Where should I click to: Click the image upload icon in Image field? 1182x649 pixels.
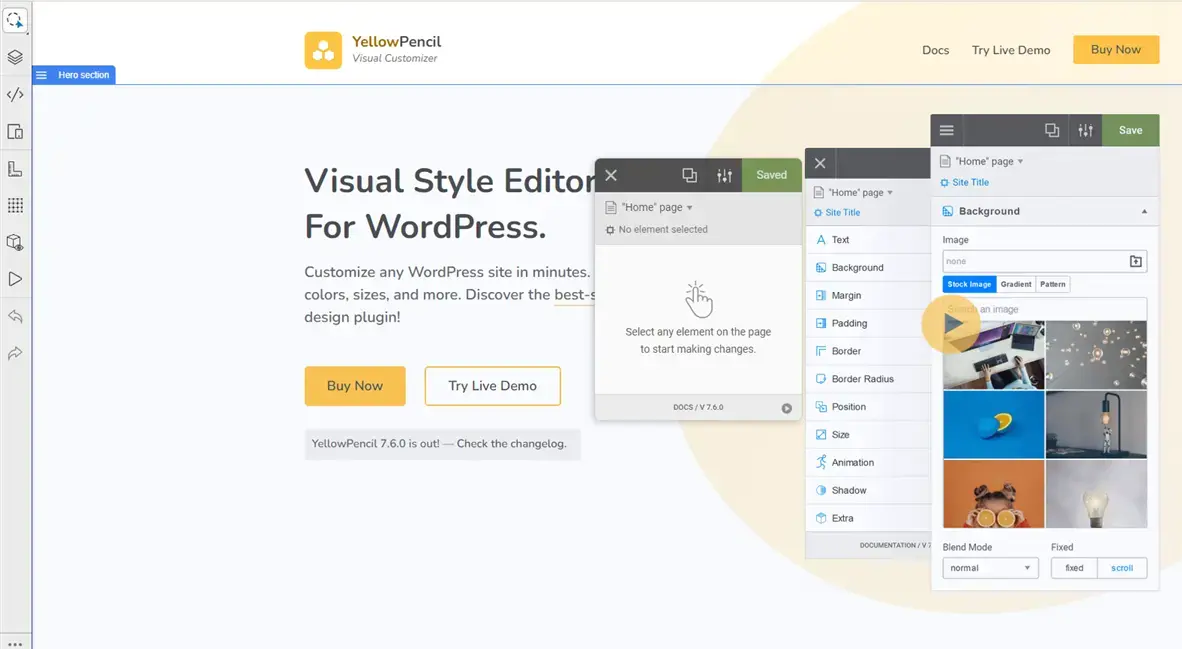pos(1135,262)
